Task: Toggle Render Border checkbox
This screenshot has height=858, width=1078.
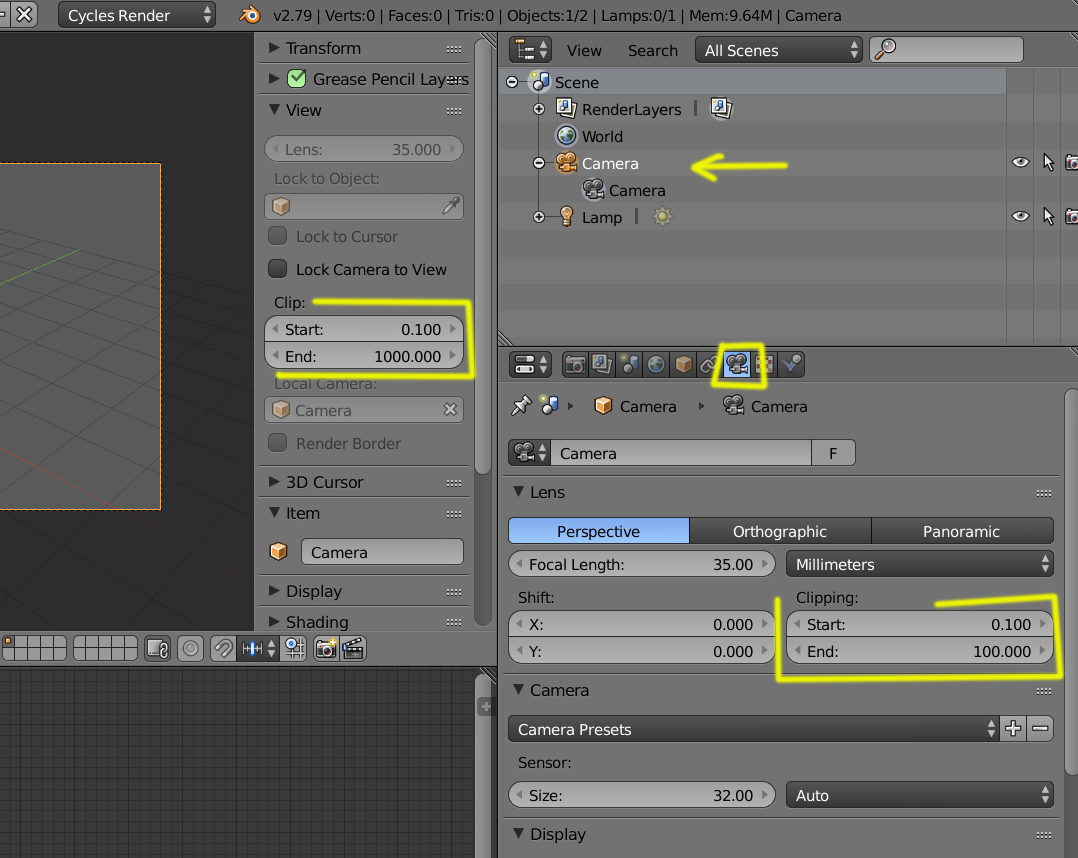Action: pos(278,443)
